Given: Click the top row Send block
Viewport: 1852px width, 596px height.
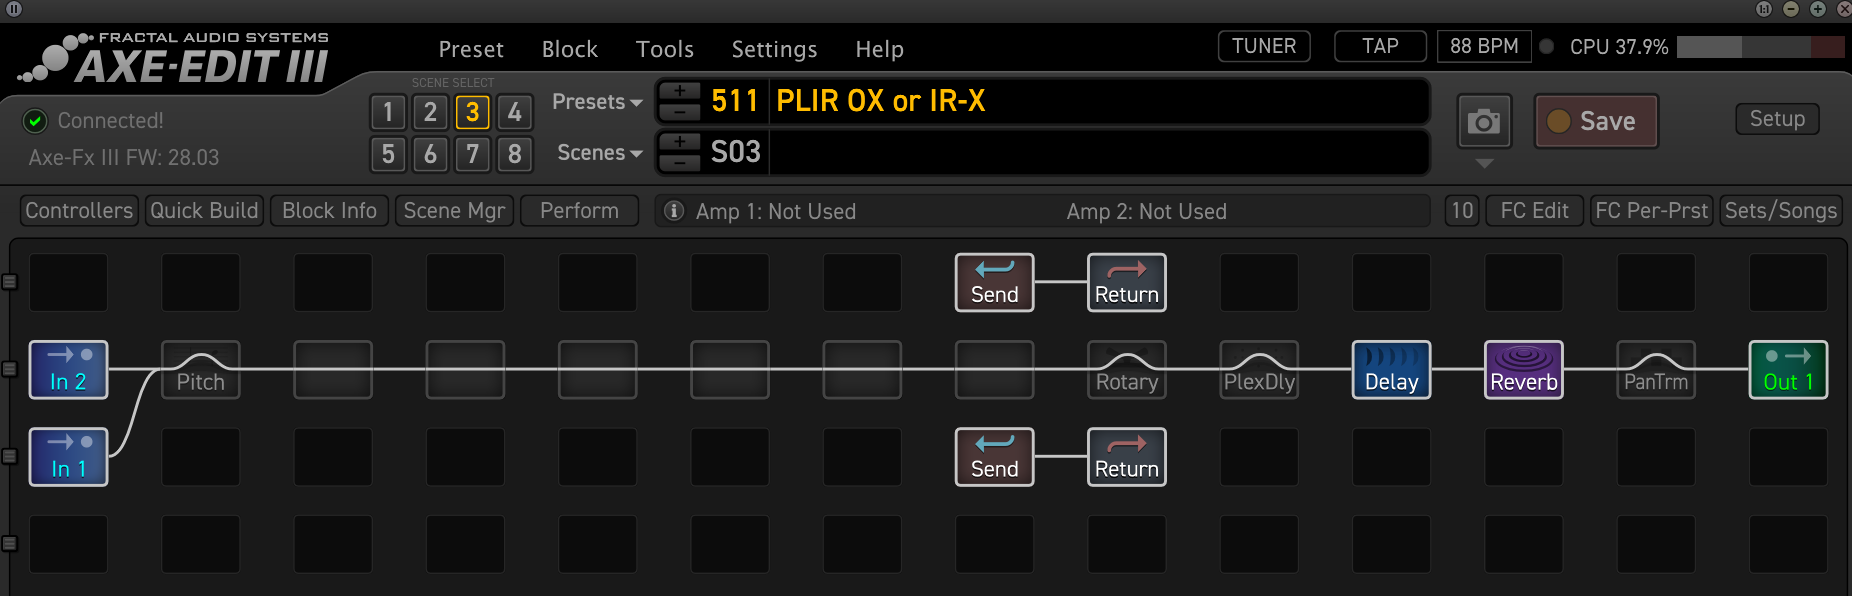Looking at the screenshot, I should click(994, 283).
